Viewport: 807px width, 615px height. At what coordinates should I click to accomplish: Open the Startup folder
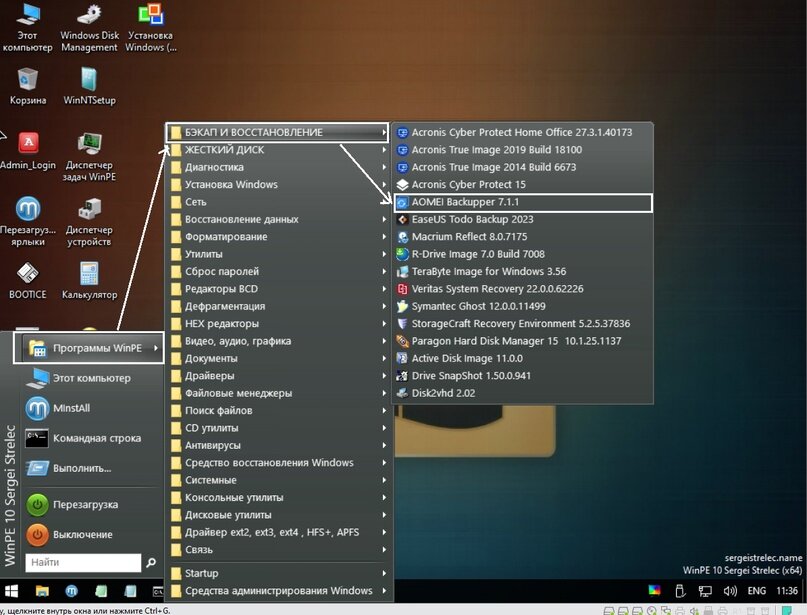point(278,573)
